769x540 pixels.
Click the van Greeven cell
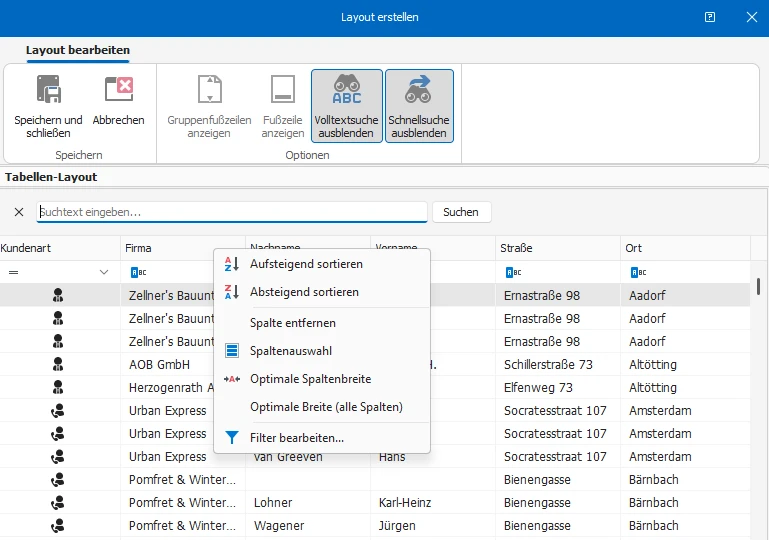pyautogui.click(x=308, y=458)
